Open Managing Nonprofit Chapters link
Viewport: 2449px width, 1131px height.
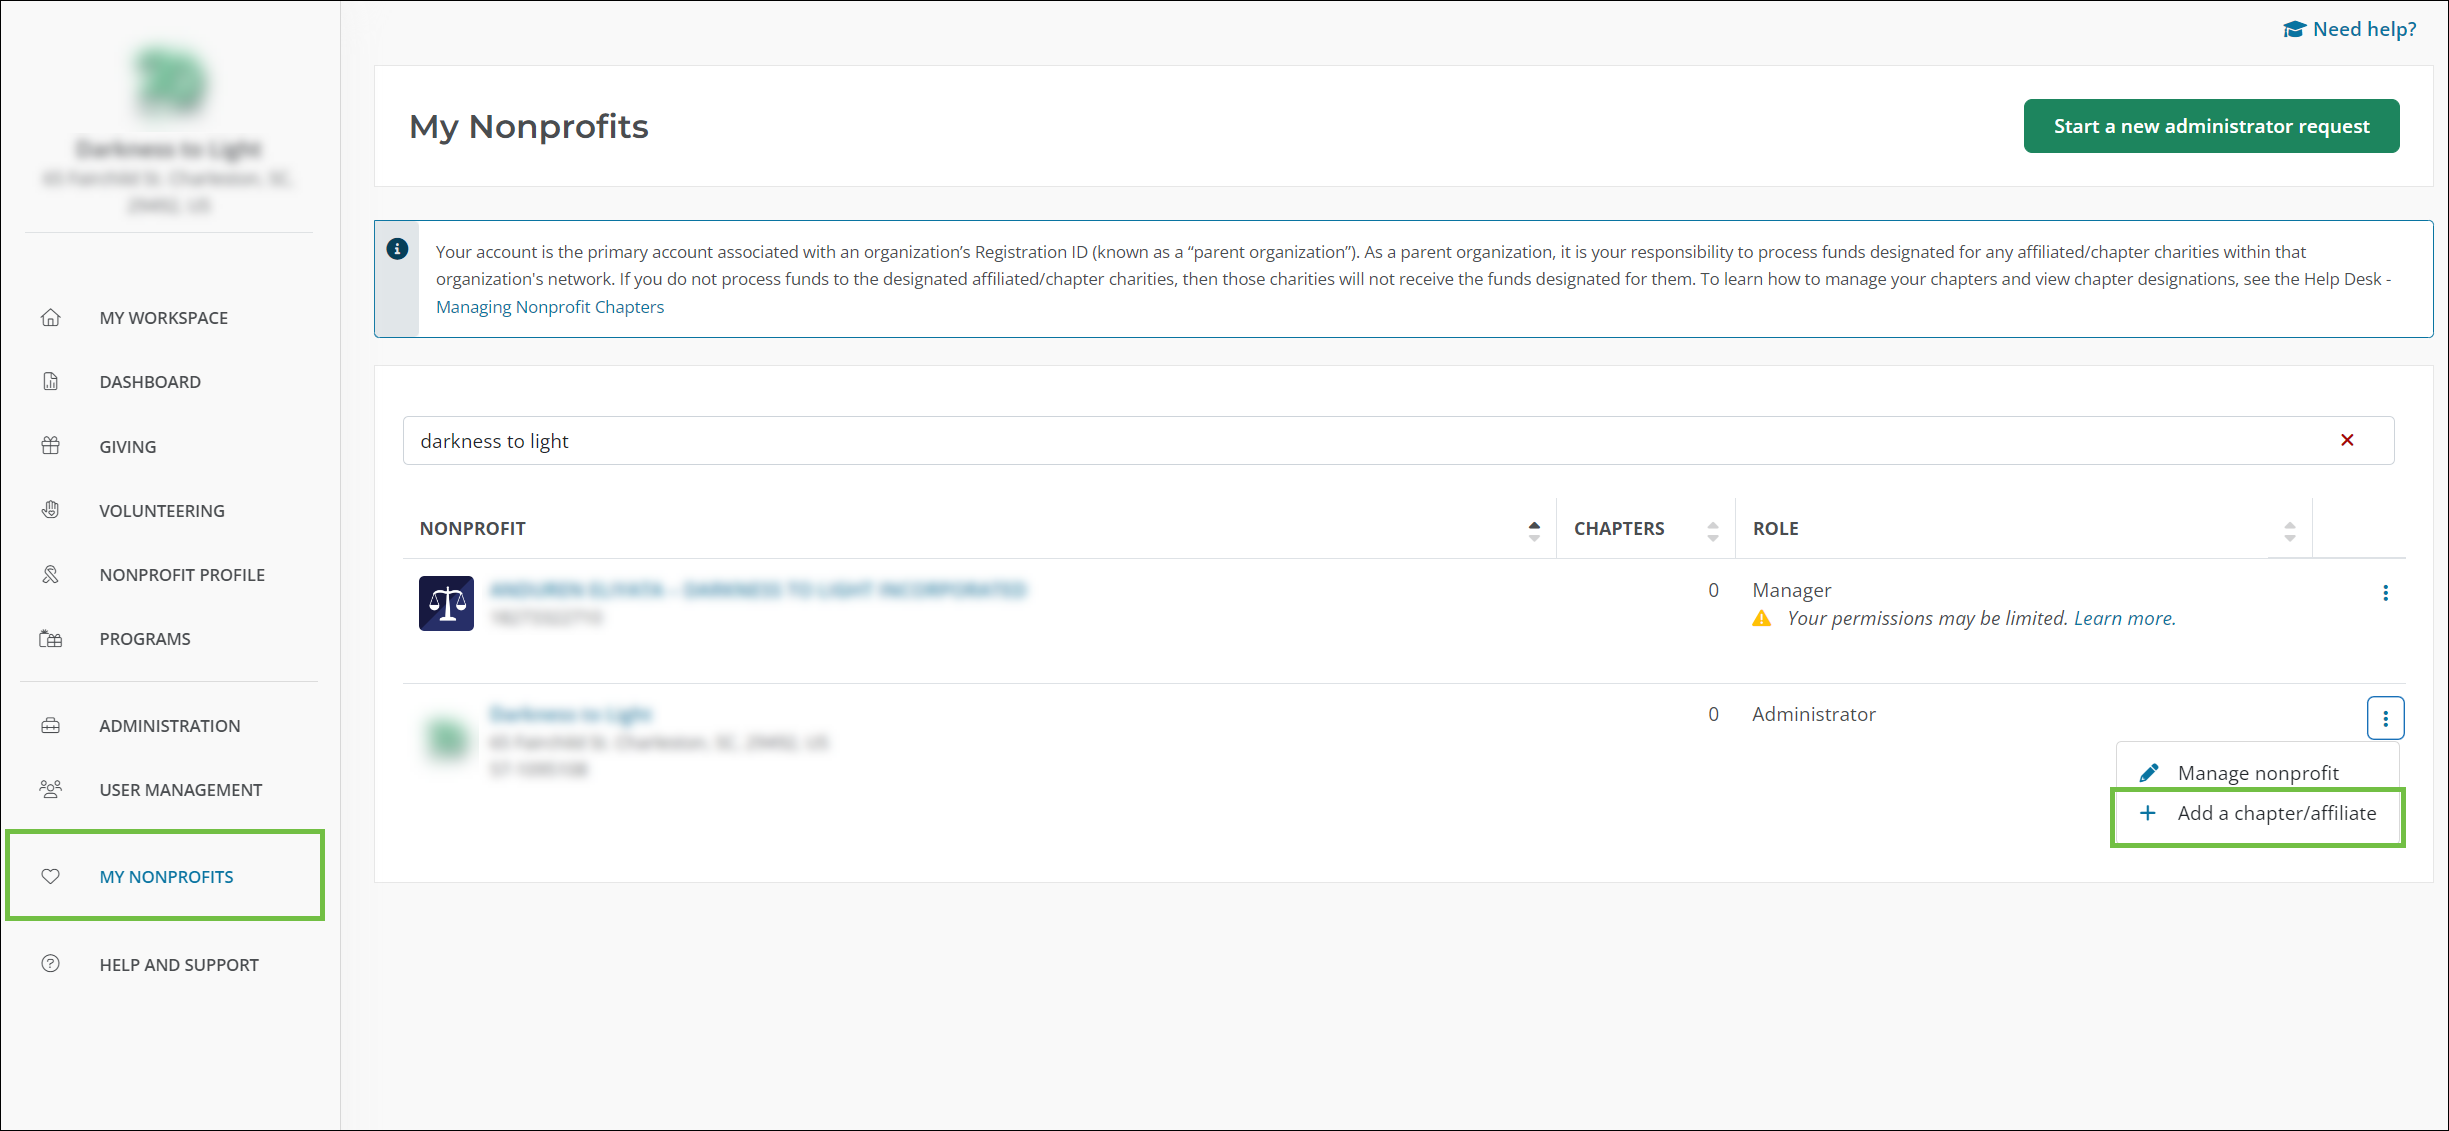click(549, 307)
